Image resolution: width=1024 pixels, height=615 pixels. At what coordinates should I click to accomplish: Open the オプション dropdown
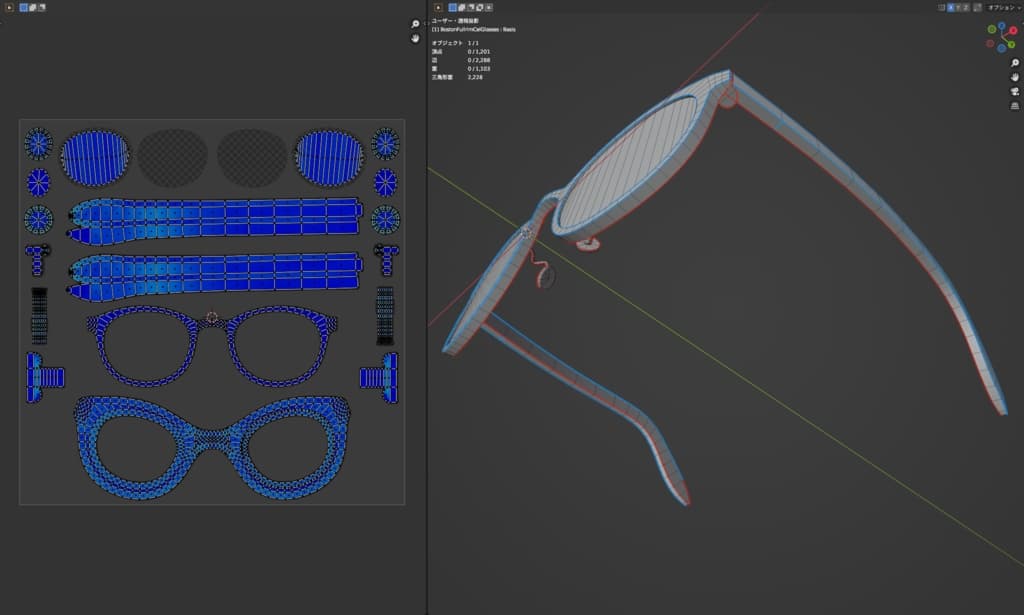pyautogui.click(x=1004, y=7)
